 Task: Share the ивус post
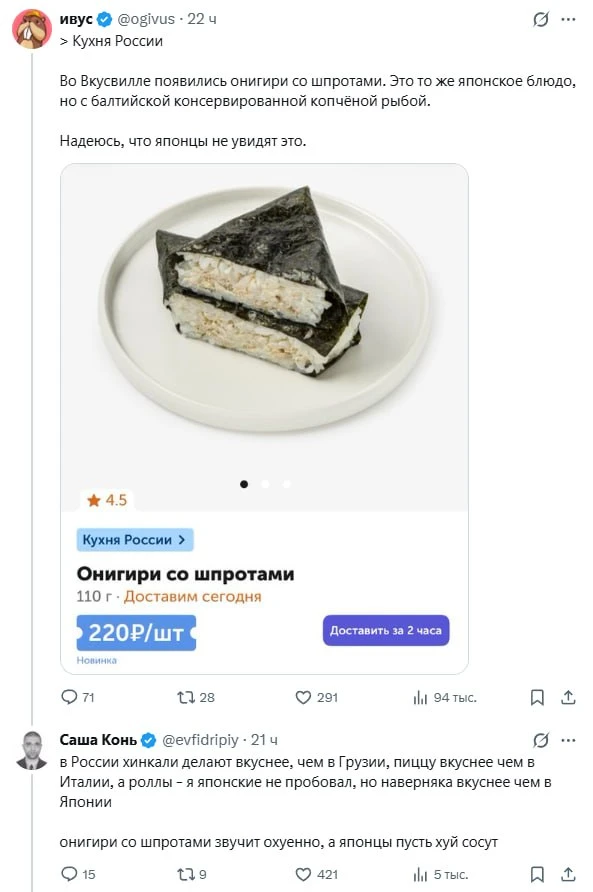pyautogui.click(x=569, y=697)
